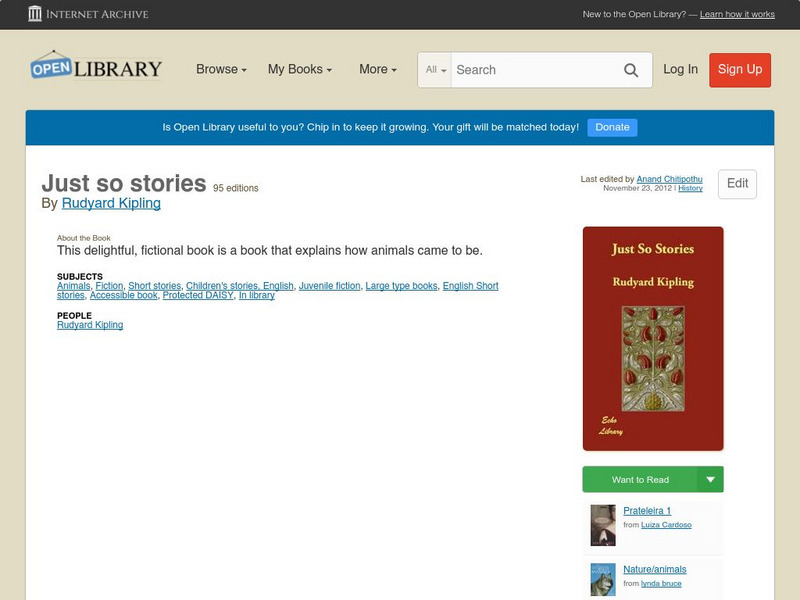The width and height of the screenshot is (800, 600).
Task: Click the Log In link
Action: coord(680,70)
